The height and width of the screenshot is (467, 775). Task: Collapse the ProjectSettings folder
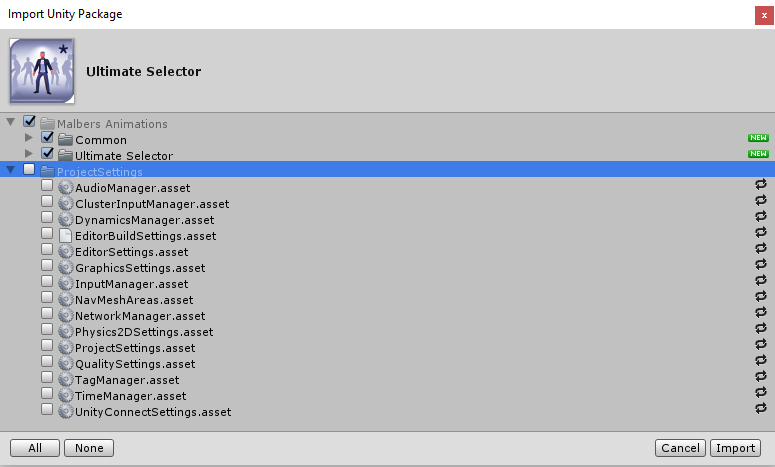pyautogui.click(x=10, y=170)
